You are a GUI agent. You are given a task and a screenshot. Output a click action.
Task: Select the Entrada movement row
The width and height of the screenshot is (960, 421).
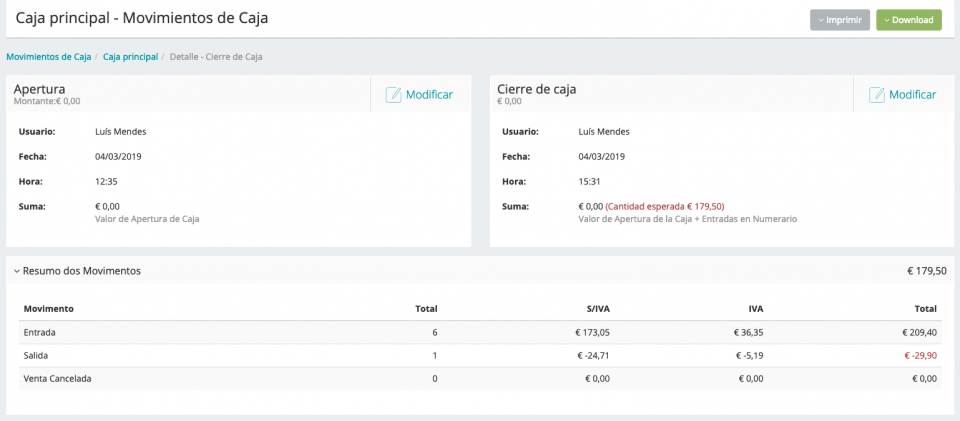[40, 332]
